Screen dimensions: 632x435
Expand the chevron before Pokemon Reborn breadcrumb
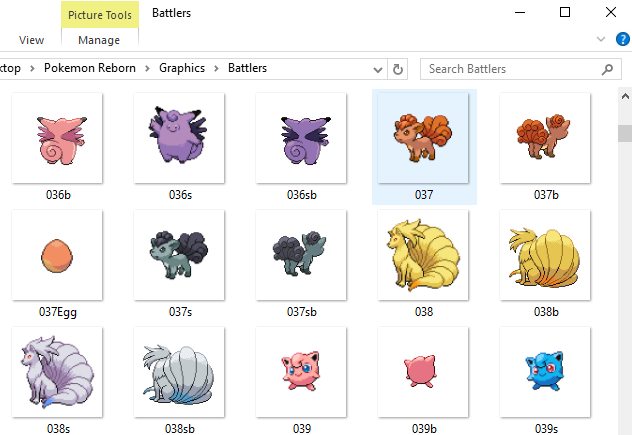point(33,69)
